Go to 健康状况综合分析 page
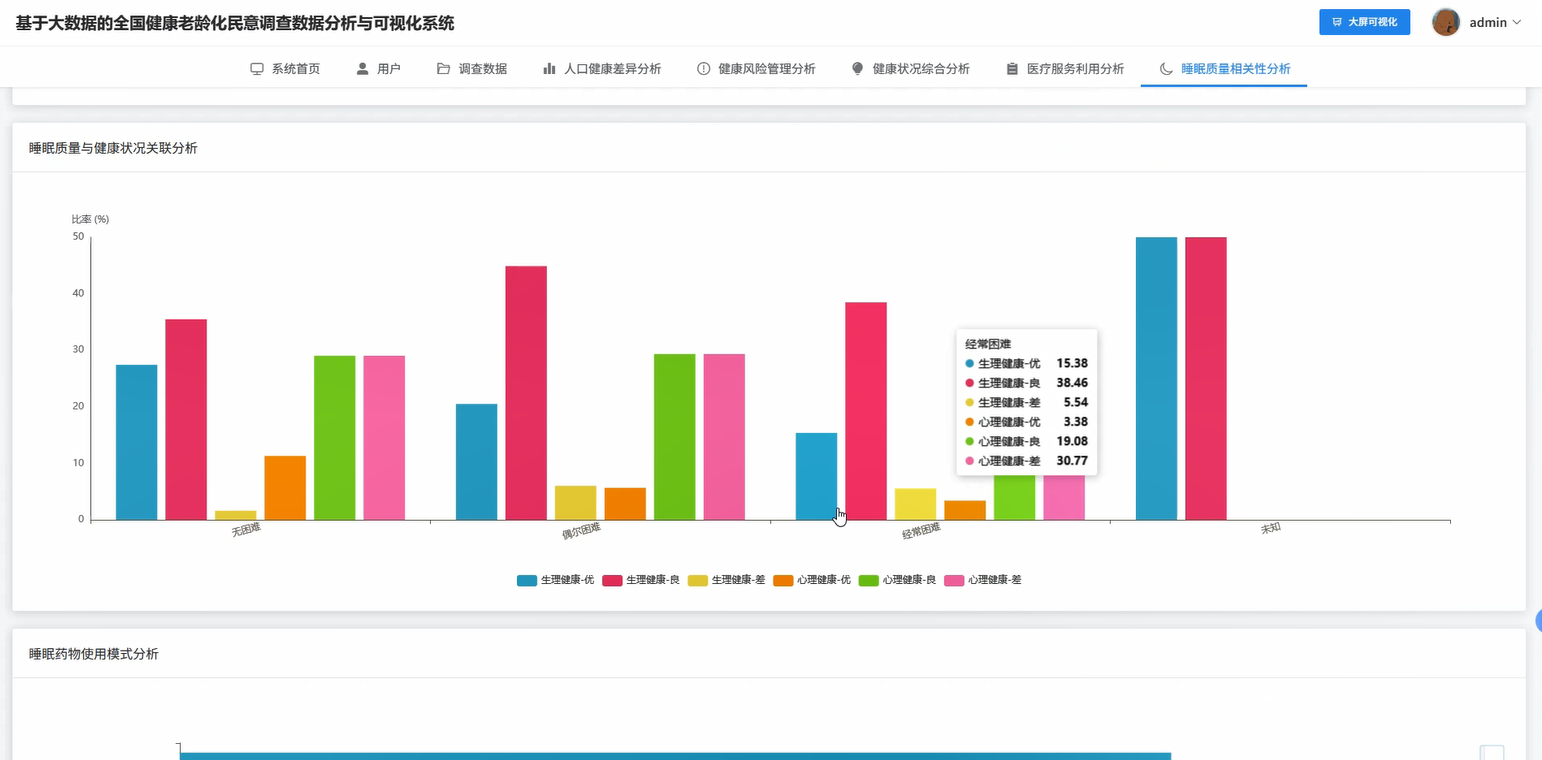The image size is (1542, 760). (910, 69)
